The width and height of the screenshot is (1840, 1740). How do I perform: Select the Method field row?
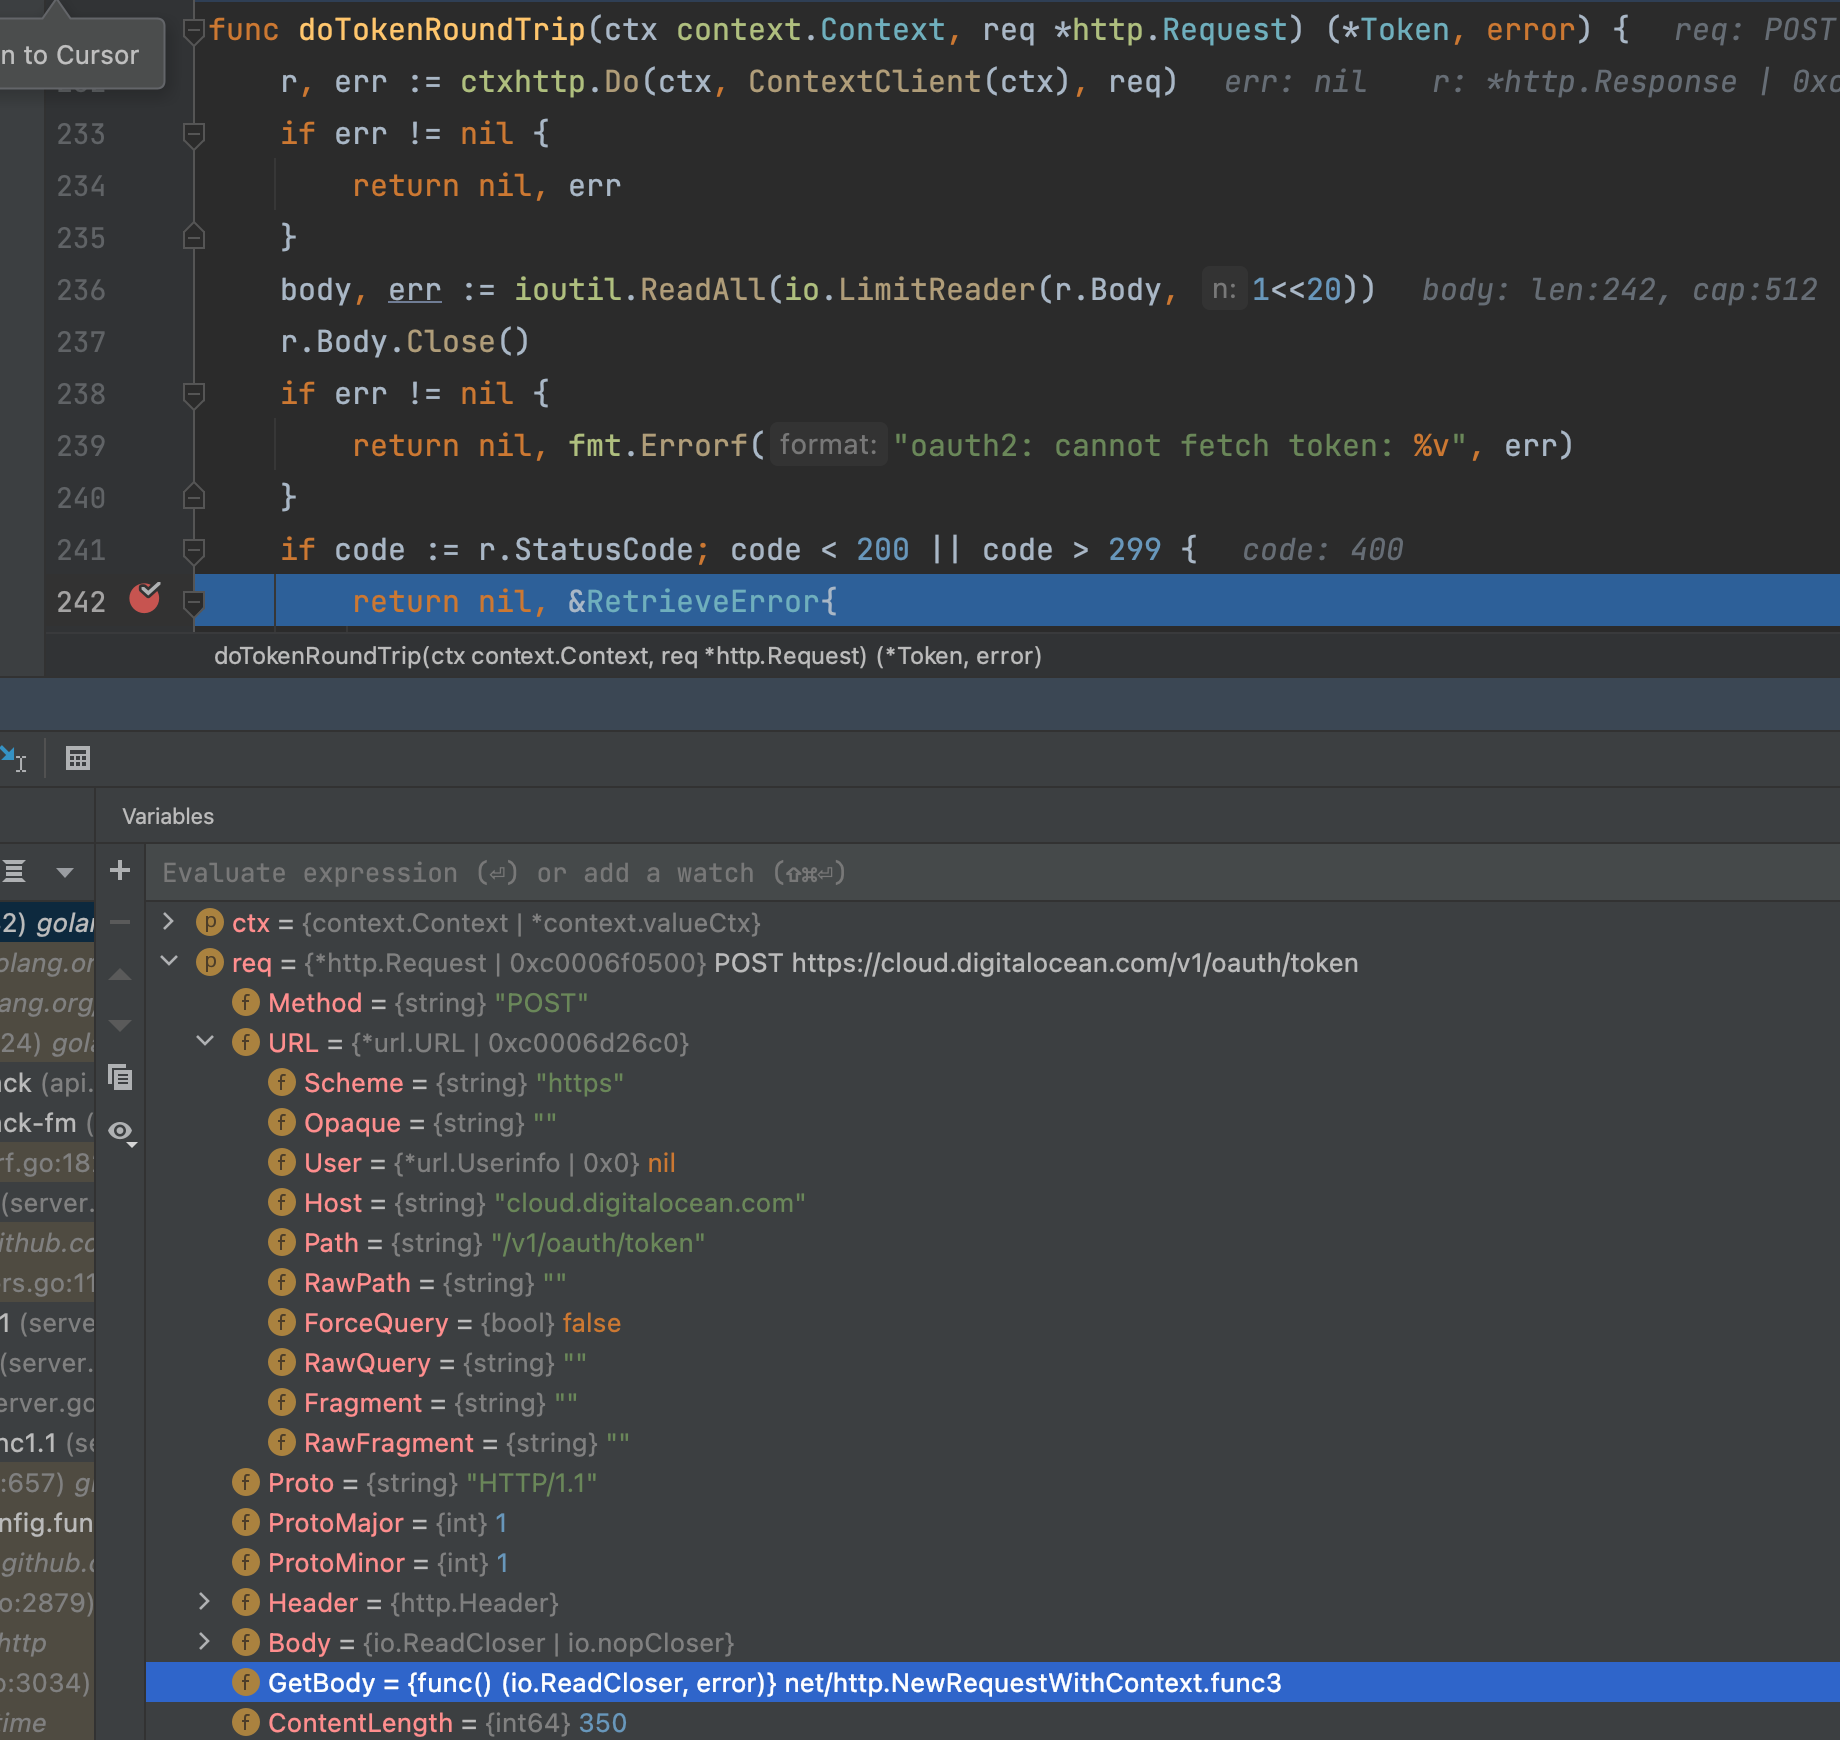[x=992, y=1003]
